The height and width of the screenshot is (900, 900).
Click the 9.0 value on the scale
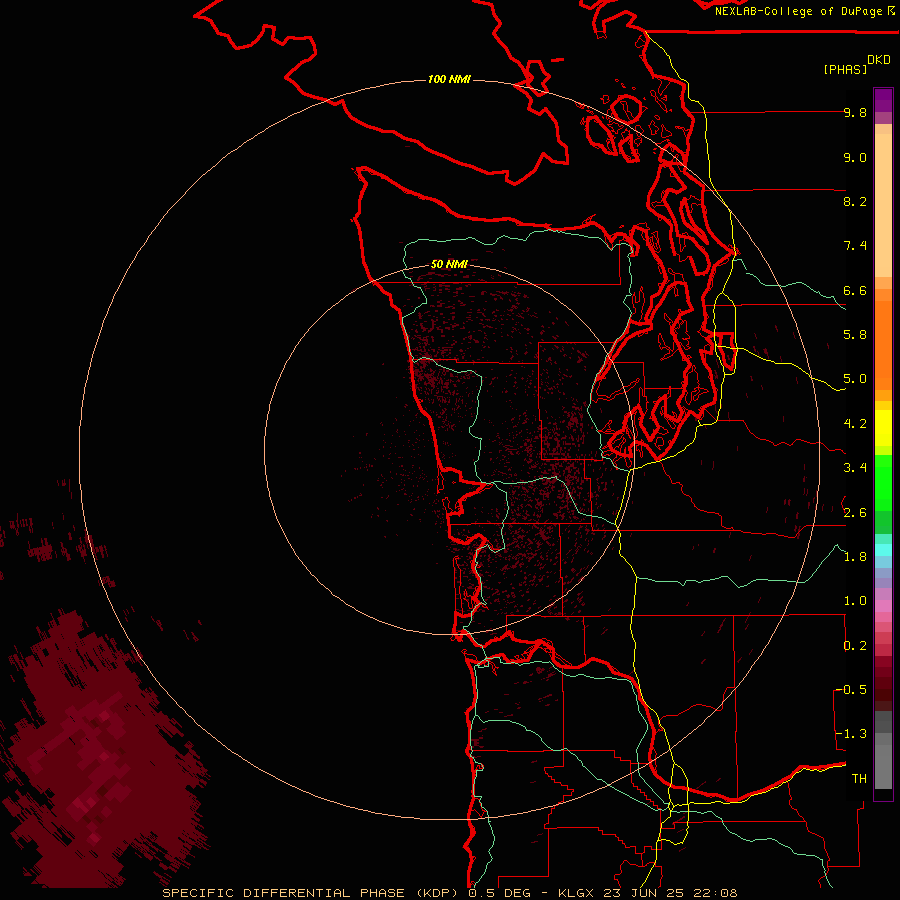[x=855, y=157]
